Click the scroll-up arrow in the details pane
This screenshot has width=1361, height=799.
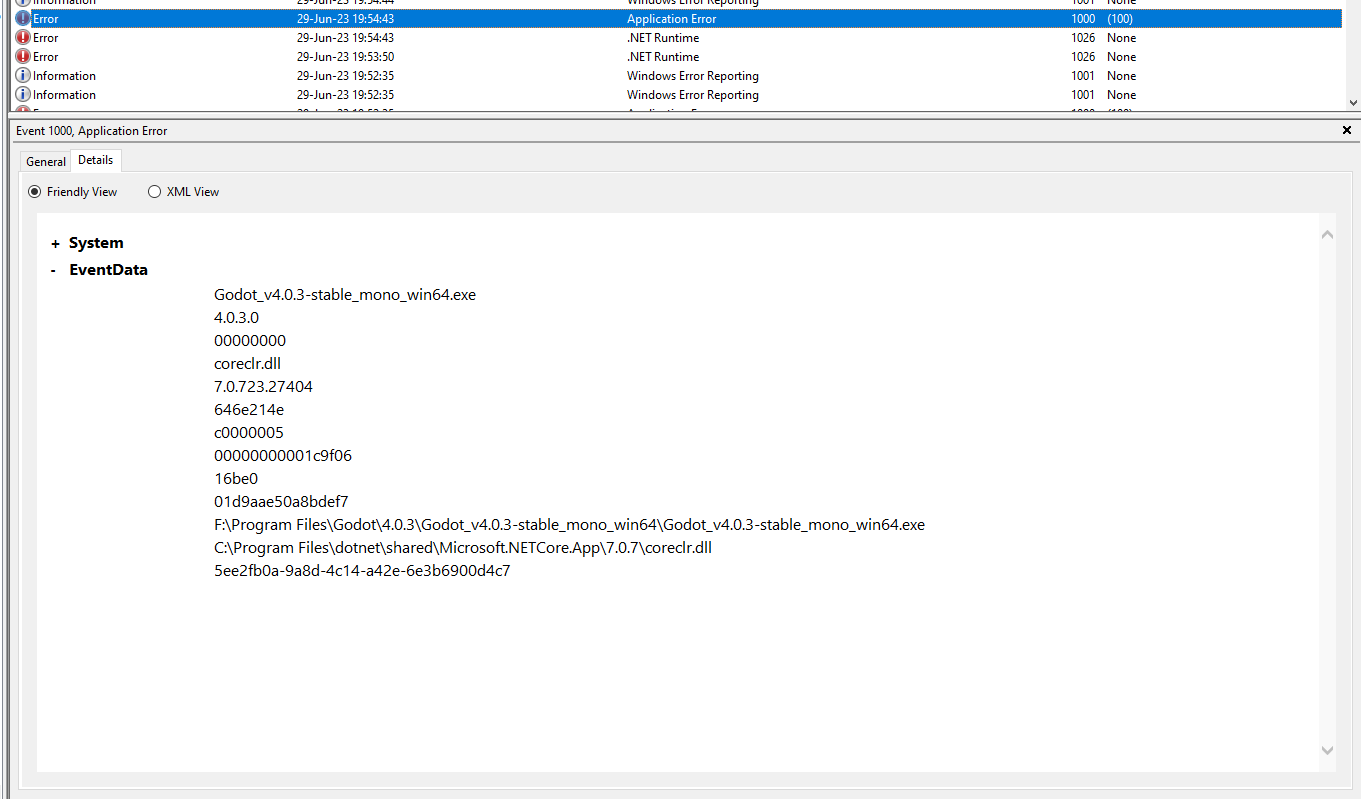1327,233
